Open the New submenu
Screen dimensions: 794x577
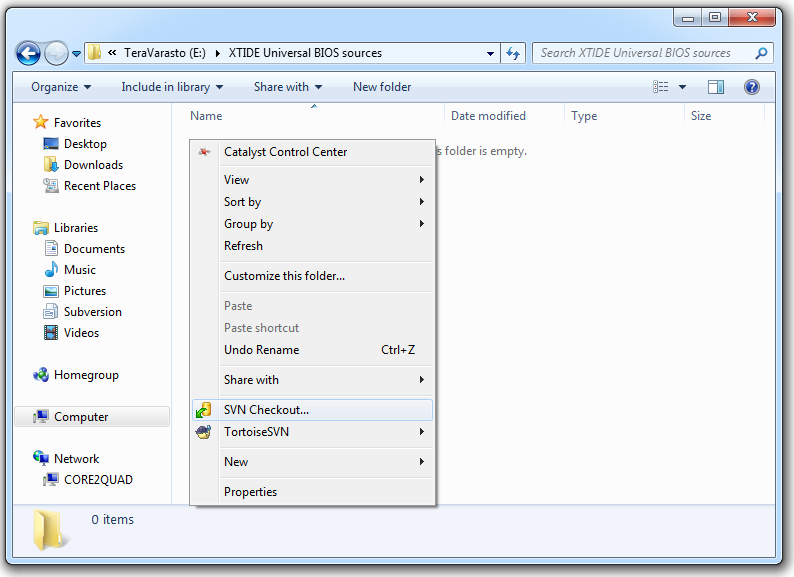tap(313, 462)
